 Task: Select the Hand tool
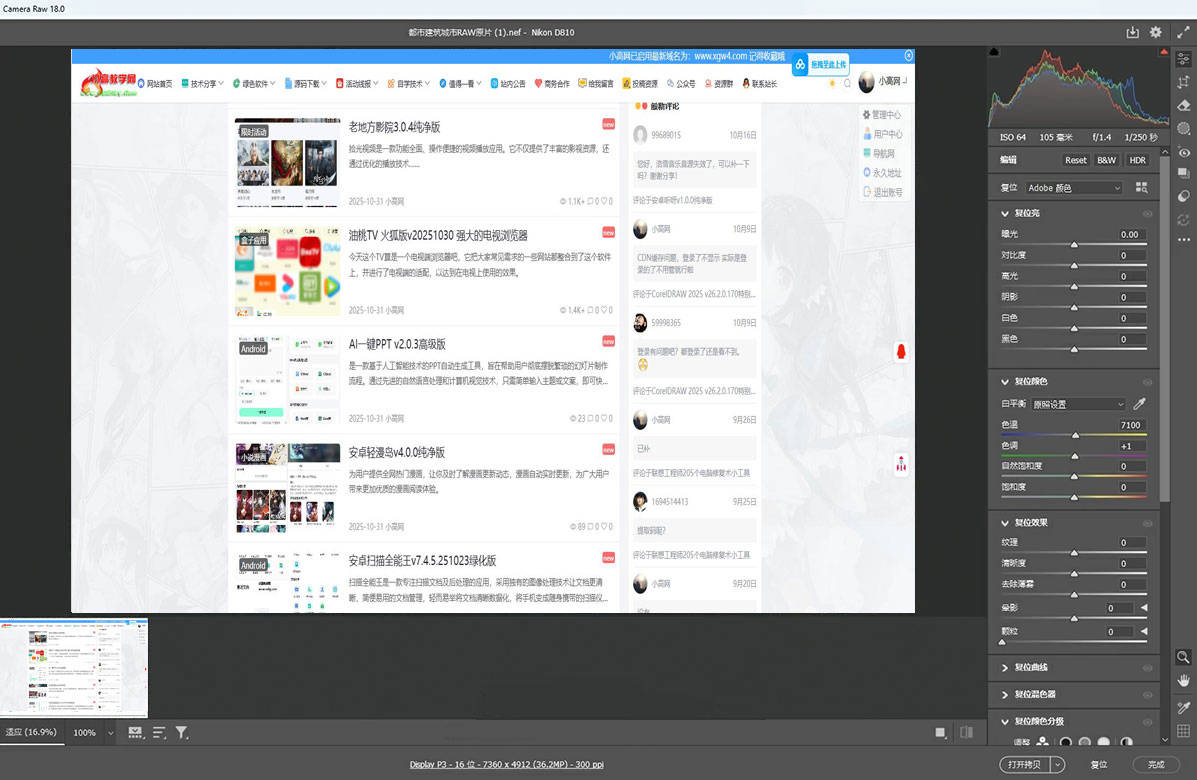point(1183,680)
